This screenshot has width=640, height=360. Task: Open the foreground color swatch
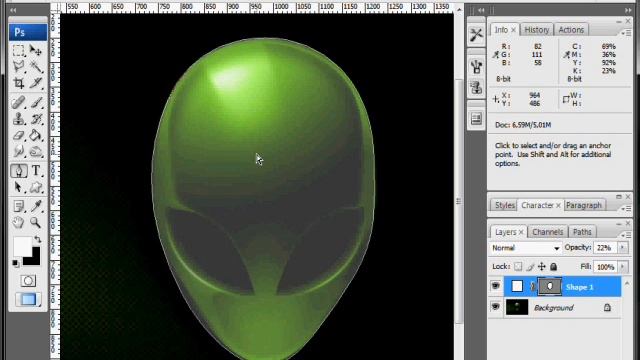(x=22, y=247)
